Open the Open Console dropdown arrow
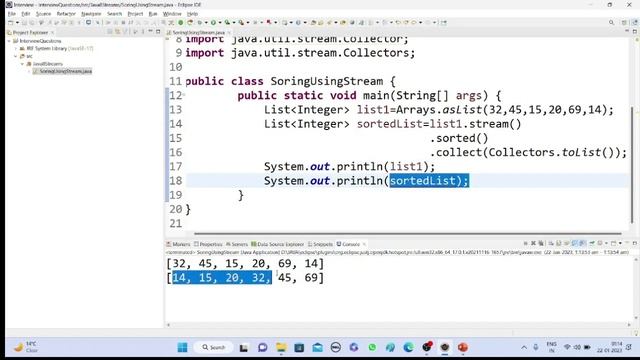640x360 pixels. (x=620, y=243)
